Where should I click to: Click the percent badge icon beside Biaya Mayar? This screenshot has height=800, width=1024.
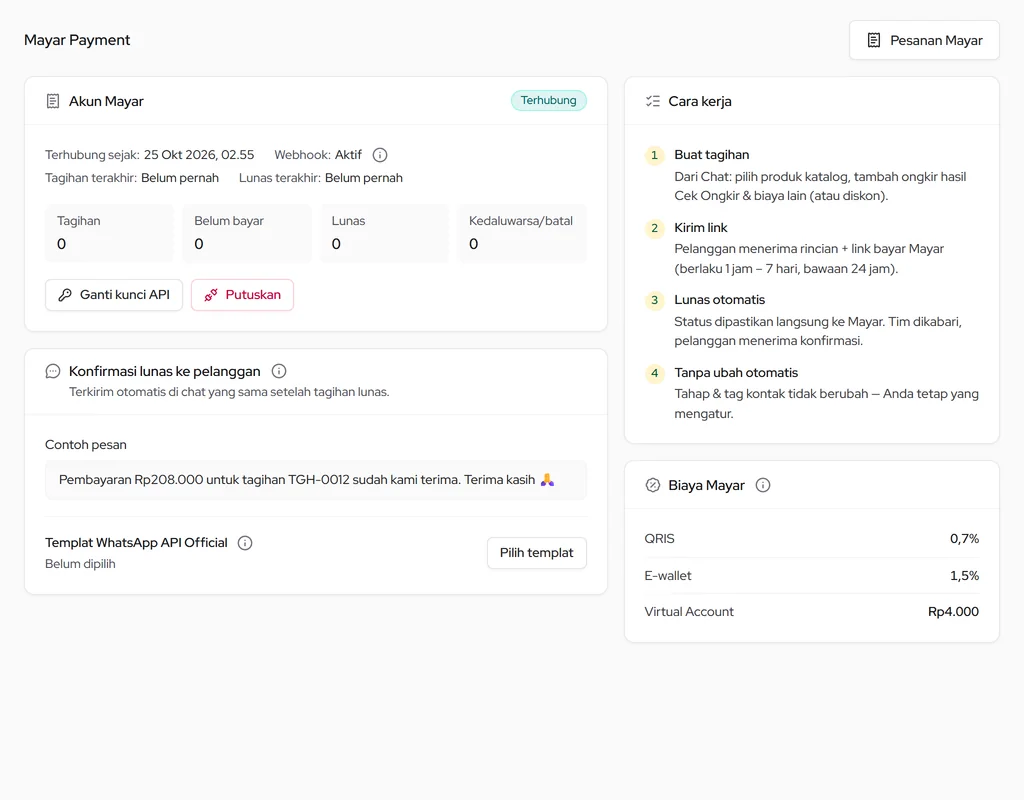[652, 485]
